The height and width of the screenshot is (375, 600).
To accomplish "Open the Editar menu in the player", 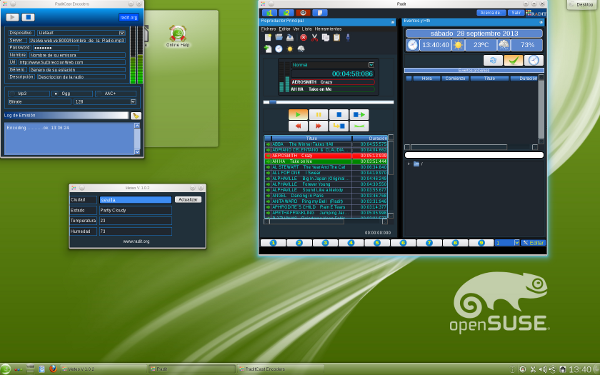I will (x=284, y=29).
